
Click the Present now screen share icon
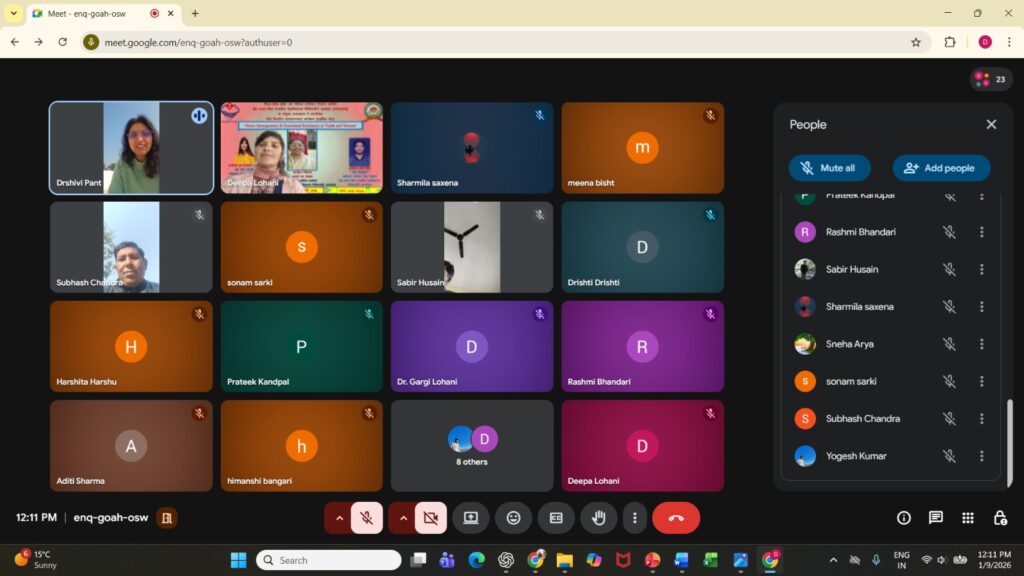470,518
